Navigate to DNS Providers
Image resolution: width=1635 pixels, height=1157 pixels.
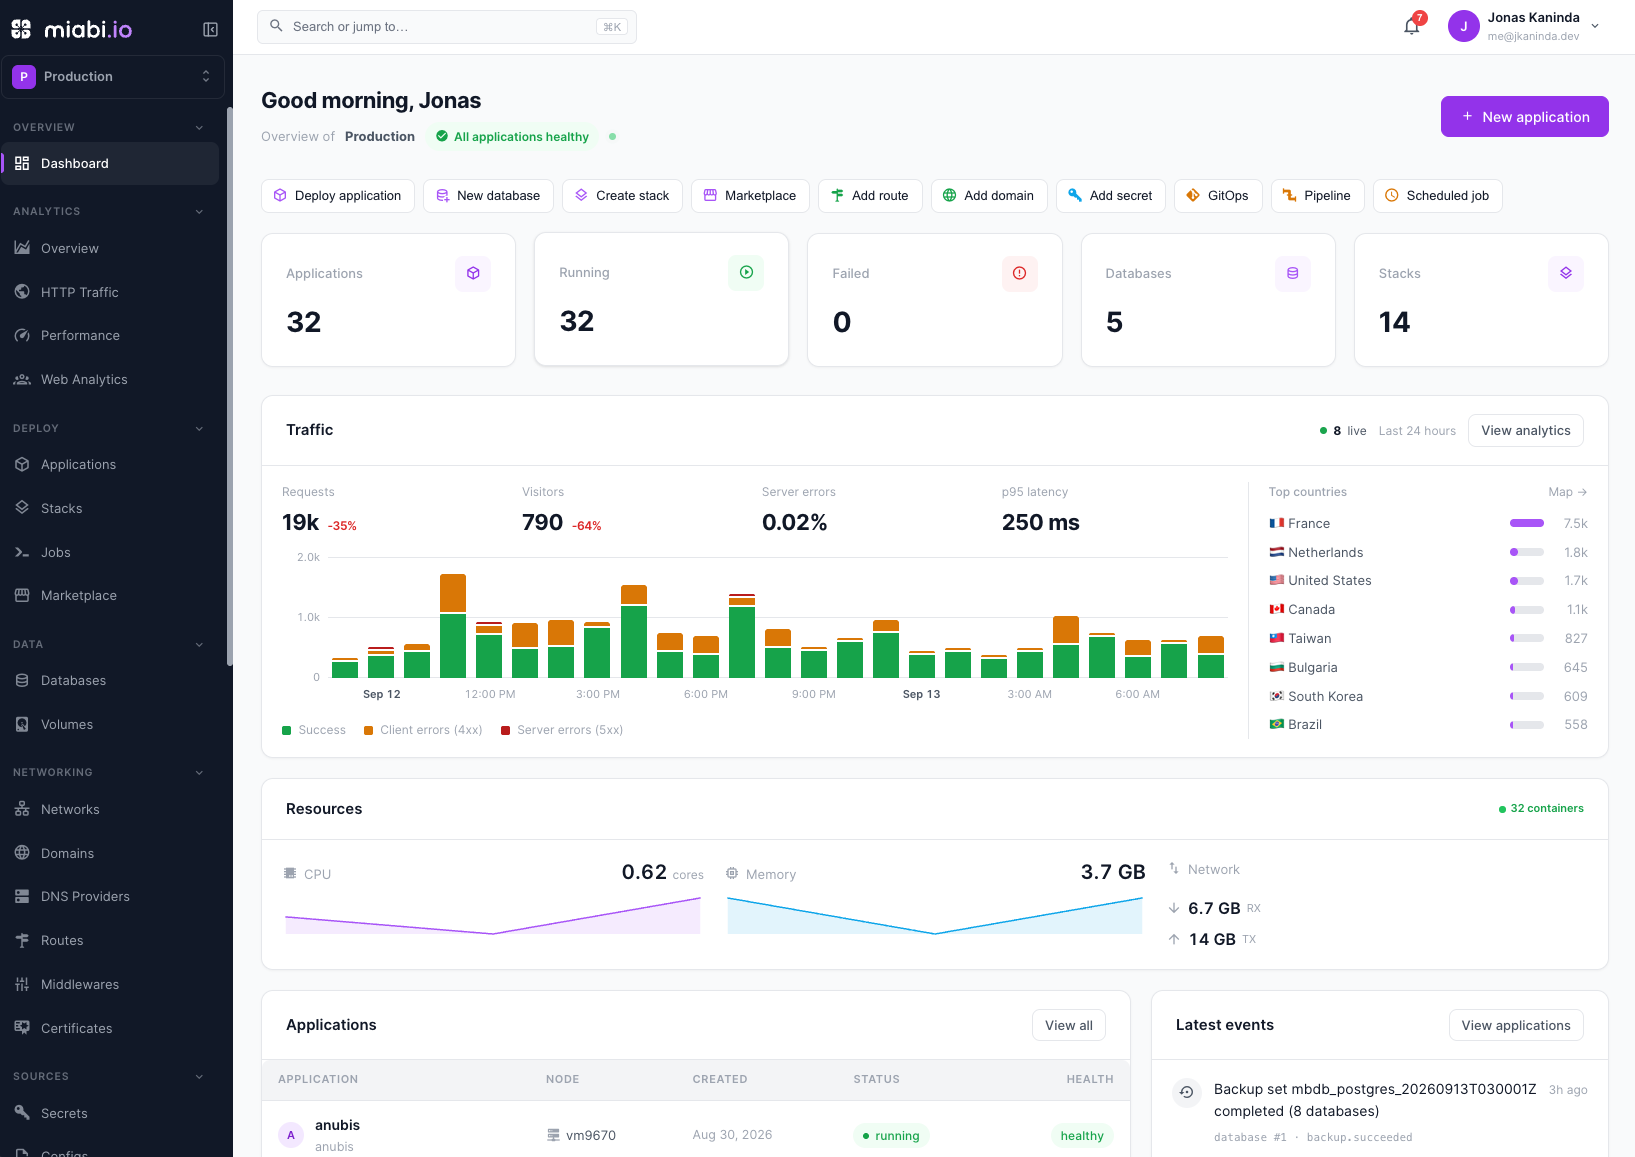pyautogui.click(x=110, y=896)
